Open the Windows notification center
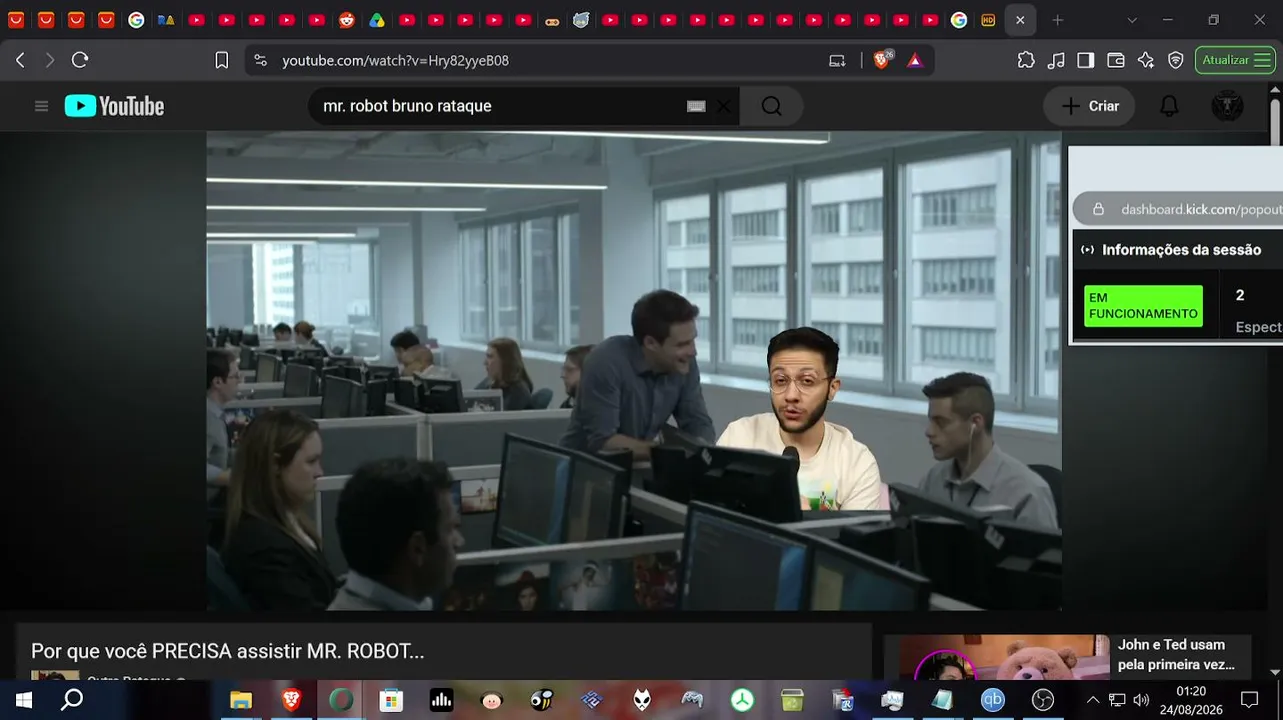Viewport: 1283px width, 720px height. (1249, 700)
